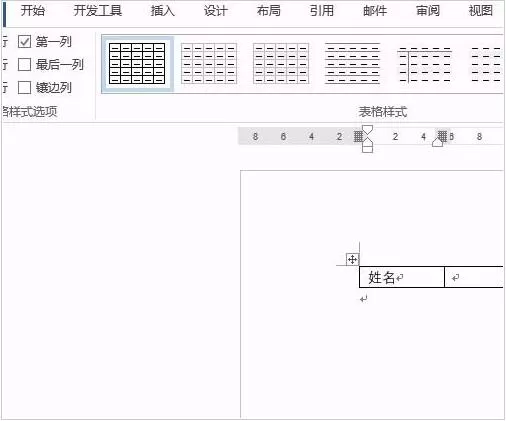This screenshot has width=506, height=421.
Task: Click the 姓名 table cell
Action: (x=402, y=277)
